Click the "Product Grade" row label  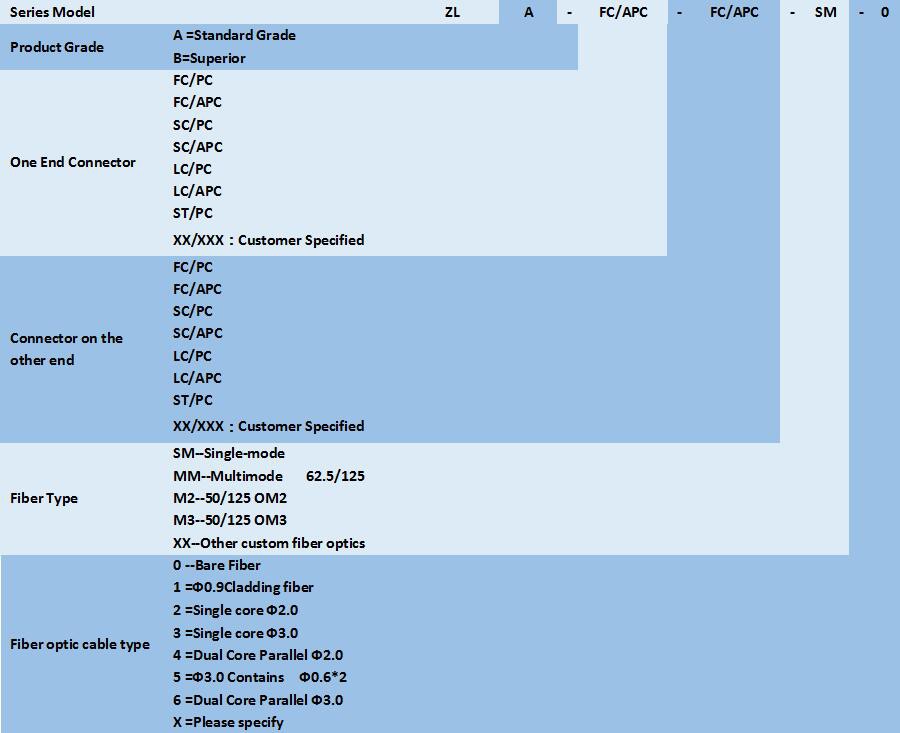pyautogui.click(x=57, y=47)
